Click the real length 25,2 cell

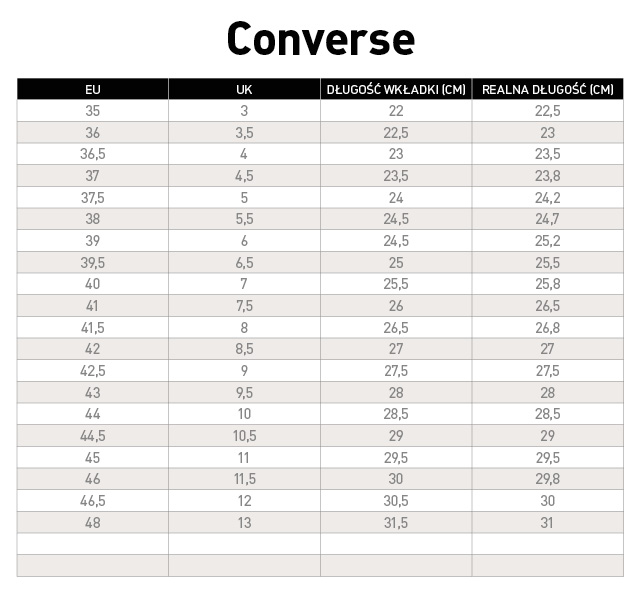click(x=547, y=241)
